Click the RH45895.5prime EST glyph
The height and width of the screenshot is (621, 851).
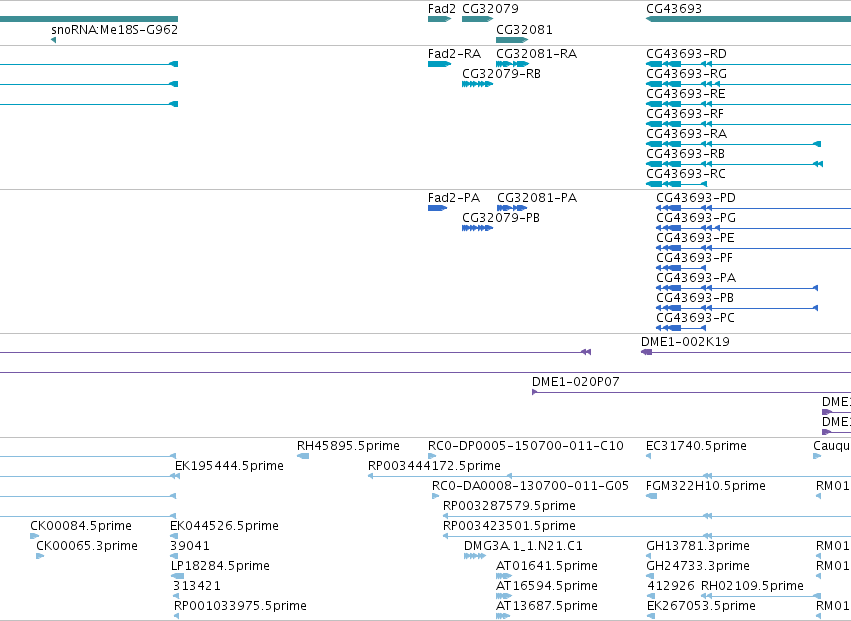(303, 456)
